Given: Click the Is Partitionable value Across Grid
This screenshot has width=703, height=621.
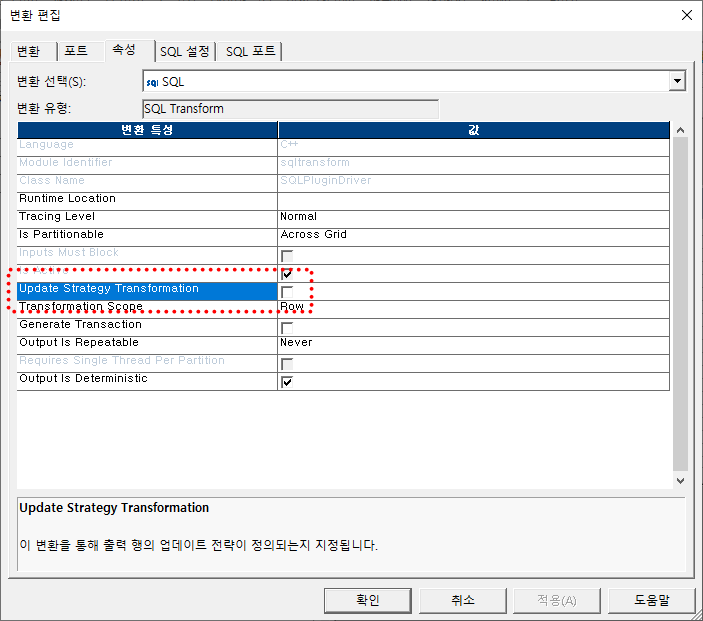Looking at the screenshot, I should [x=313, y=235].
